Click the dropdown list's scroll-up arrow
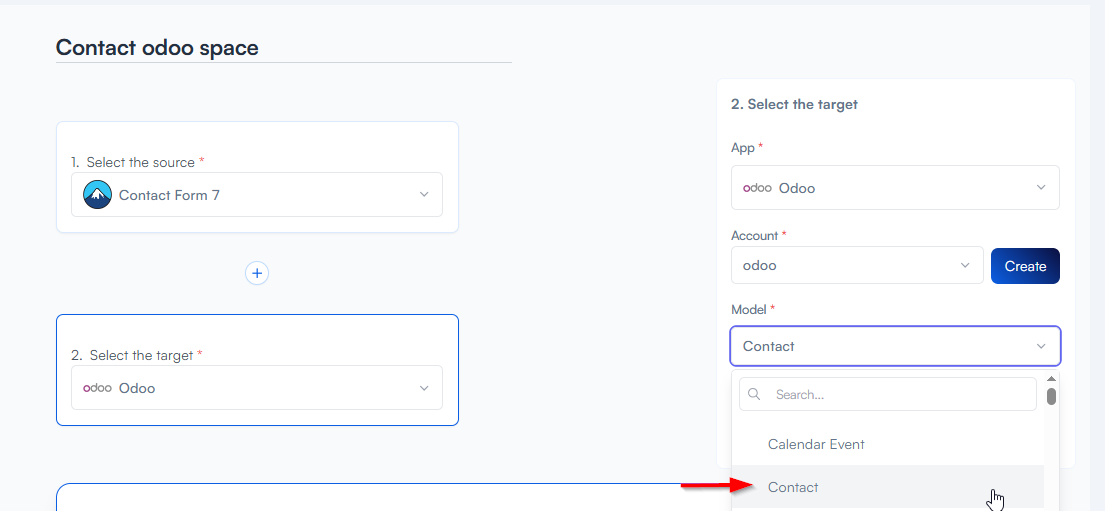This screenshot has height=511, width=1105. (x=1051, y=380)
